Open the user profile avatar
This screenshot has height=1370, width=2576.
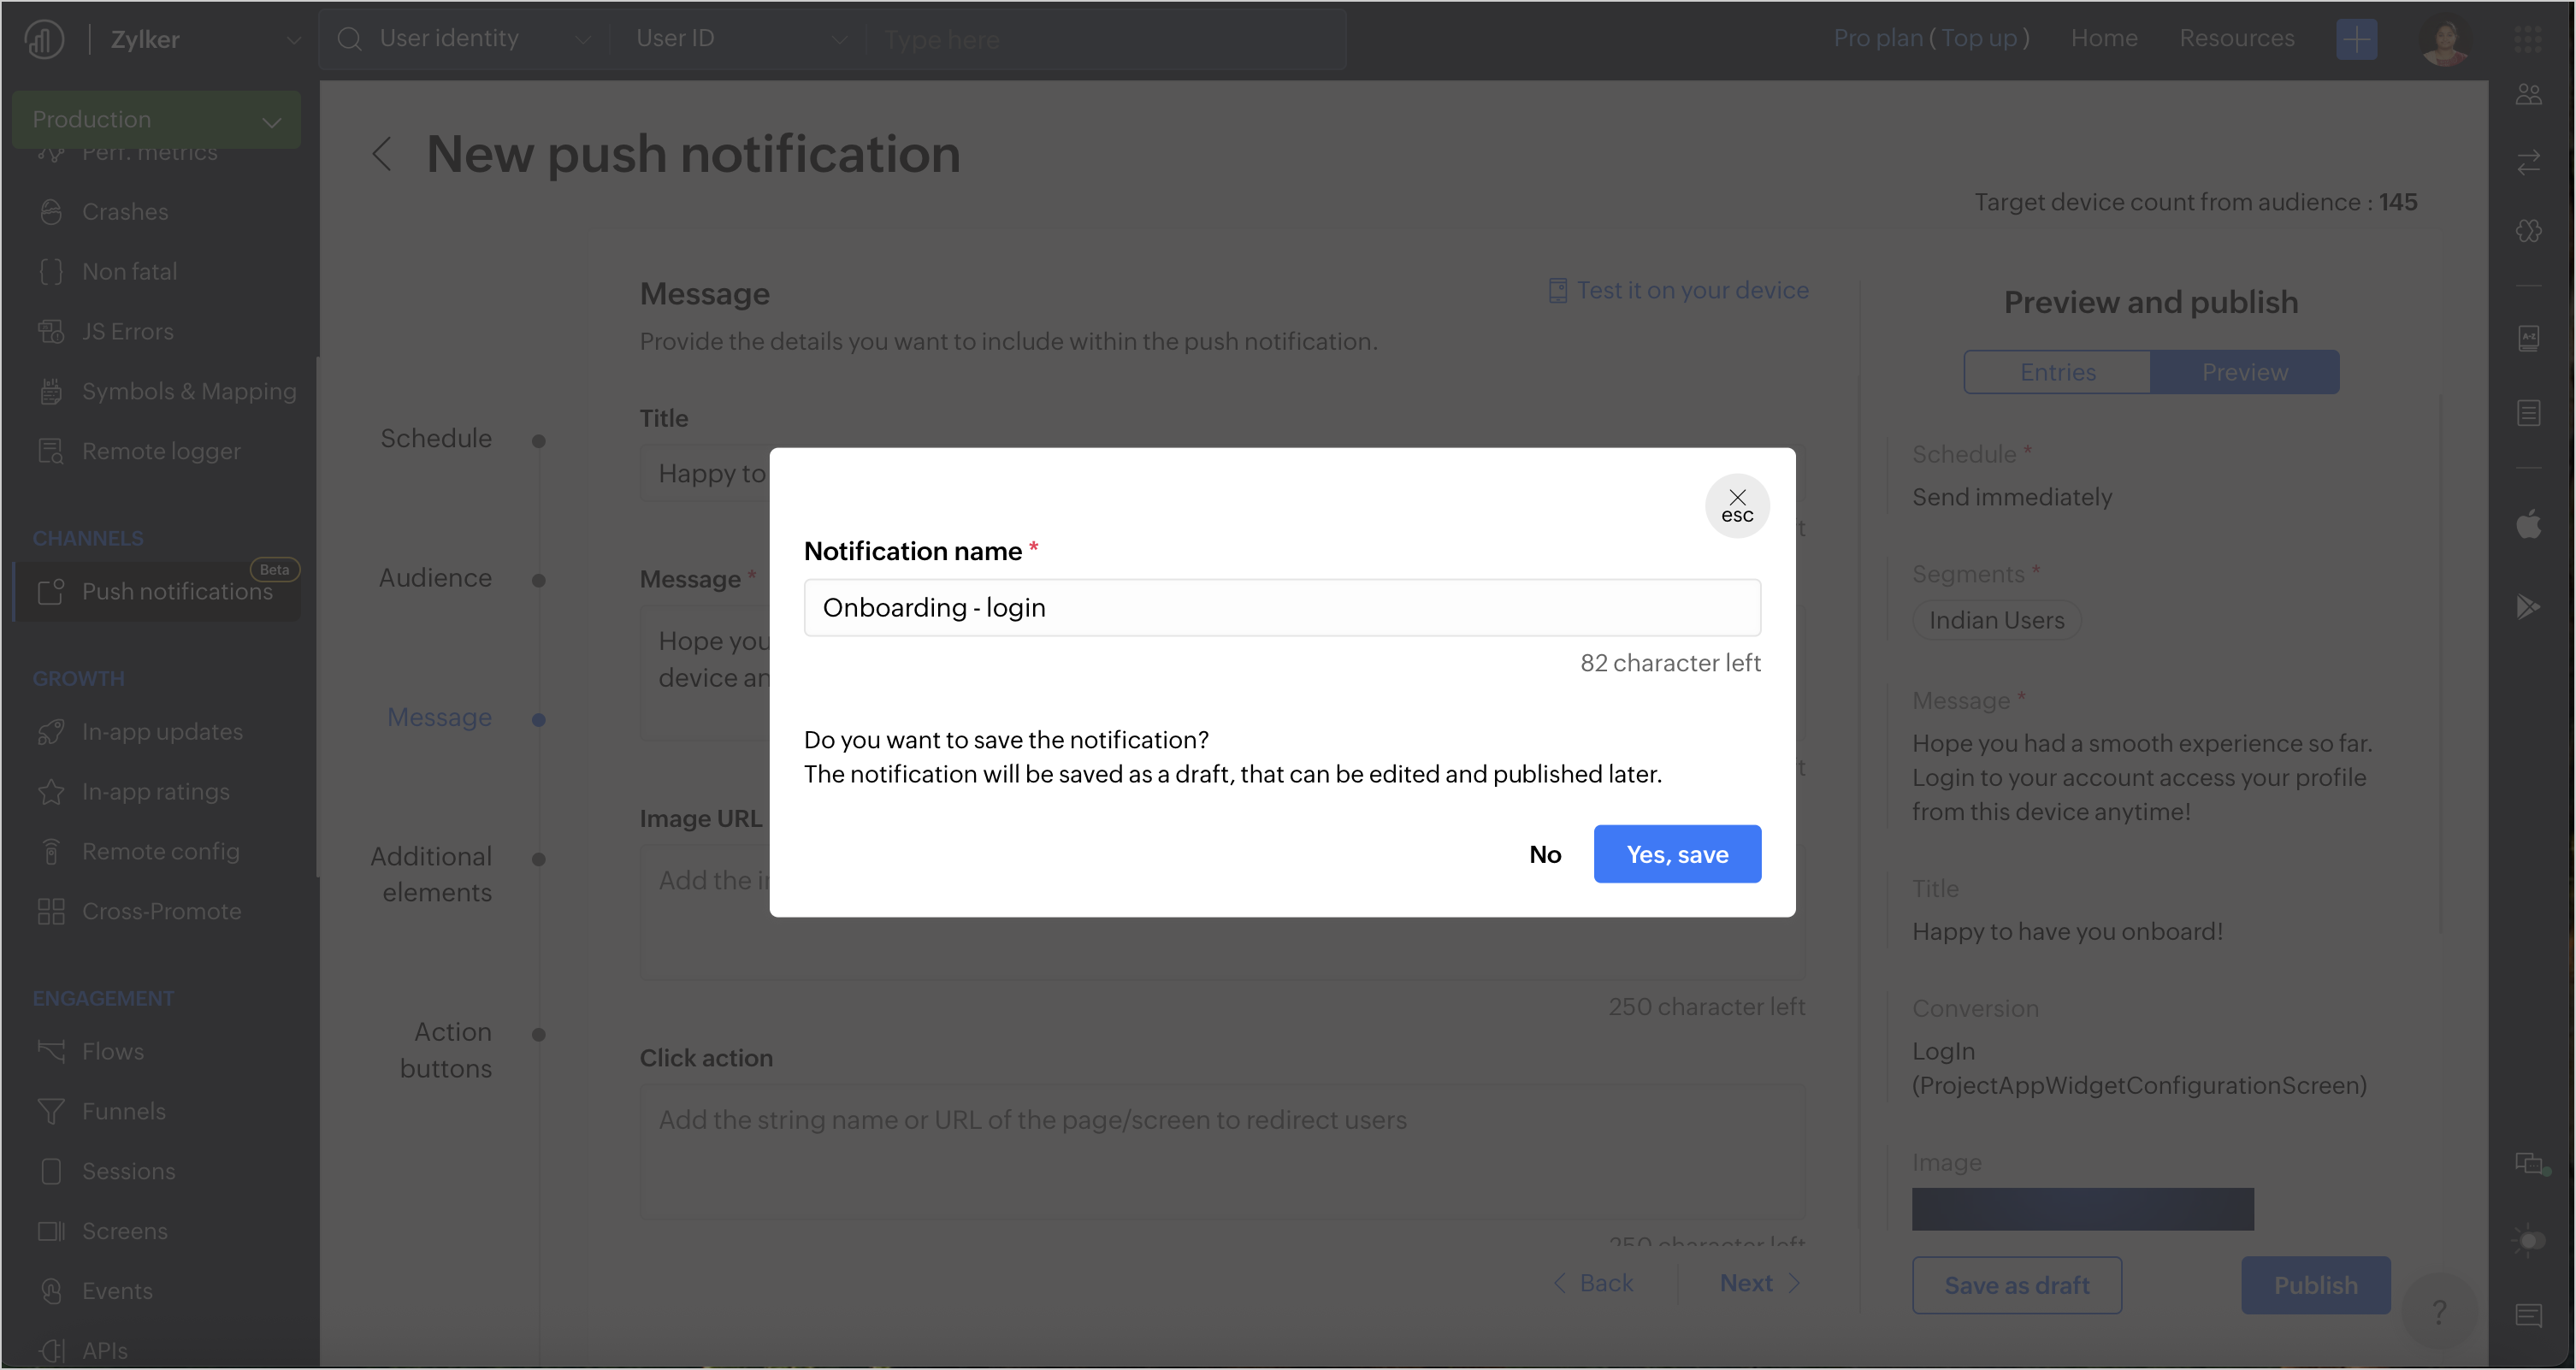tap(2445, 41)
